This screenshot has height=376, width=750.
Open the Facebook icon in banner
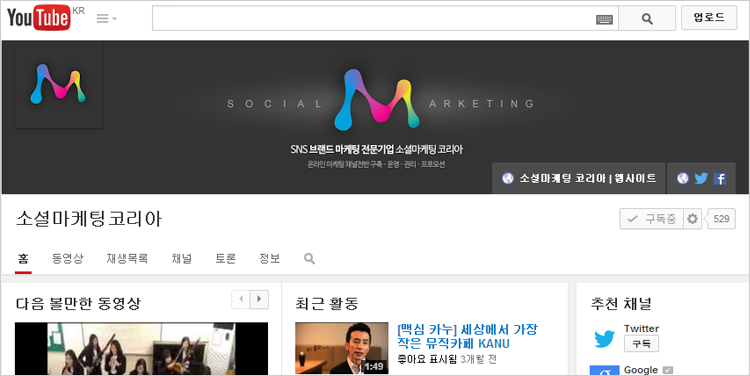719,178
